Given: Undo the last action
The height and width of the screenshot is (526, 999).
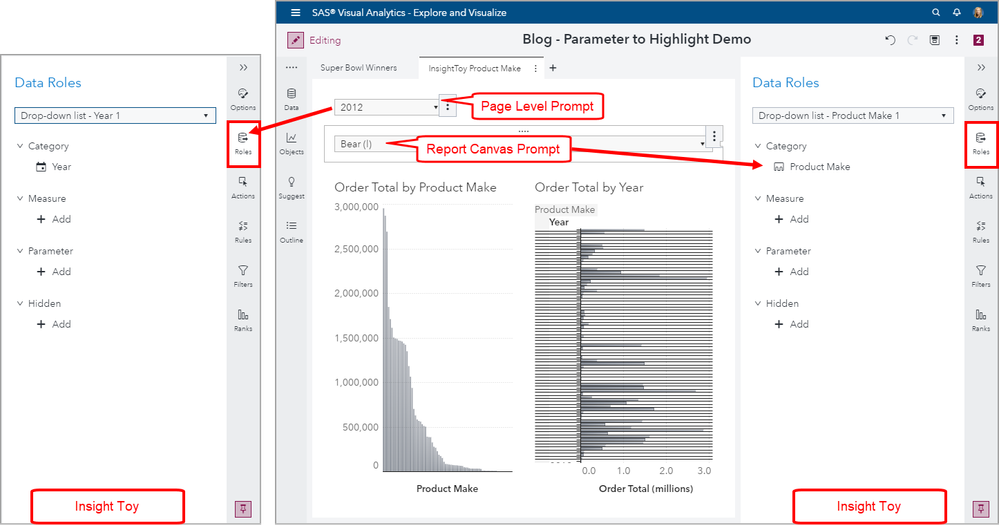Looking at the screenshot, I should coord(890,40).
